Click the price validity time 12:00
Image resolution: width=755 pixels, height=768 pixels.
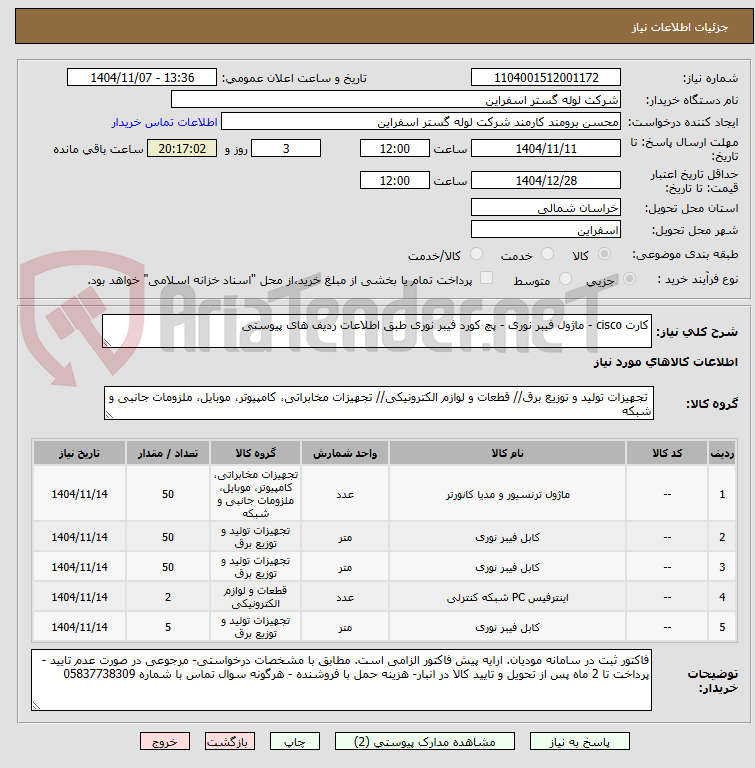[x=394, y=180]
